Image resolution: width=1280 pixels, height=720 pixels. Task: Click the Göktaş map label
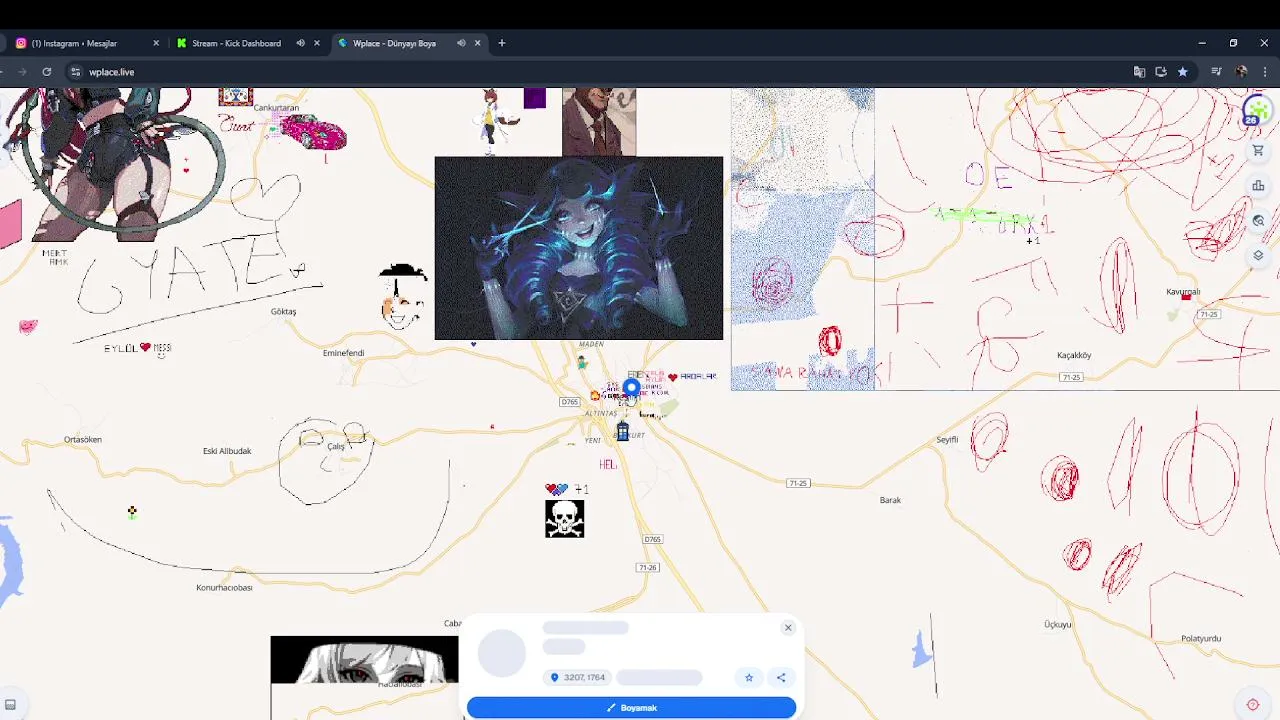(283, 311)
